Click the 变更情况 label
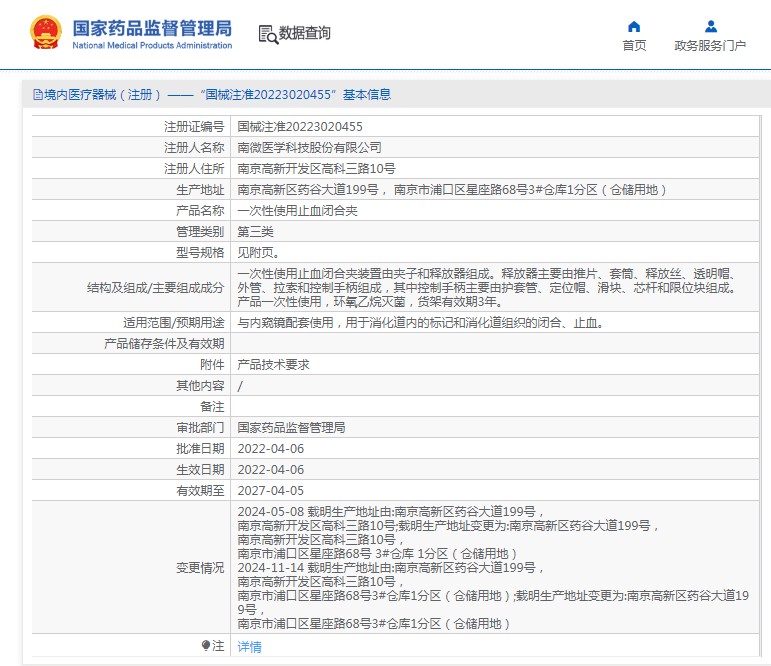The height and width of the screenshot is (666, 771). click(200, 568)
